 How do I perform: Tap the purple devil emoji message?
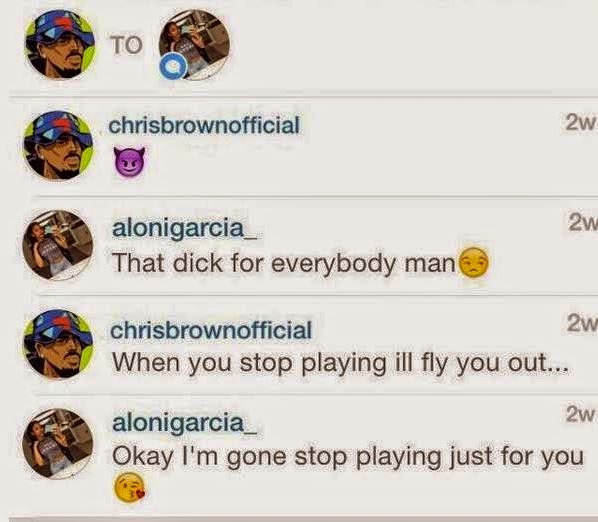(x=130, y=162)
